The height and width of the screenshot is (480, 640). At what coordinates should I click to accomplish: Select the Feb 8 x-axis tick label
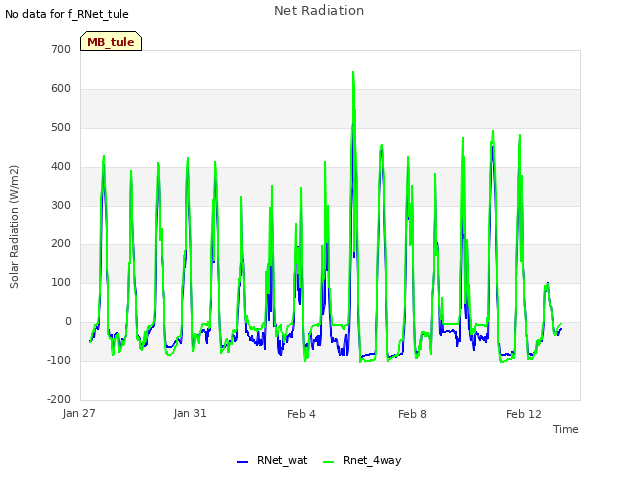412,414
